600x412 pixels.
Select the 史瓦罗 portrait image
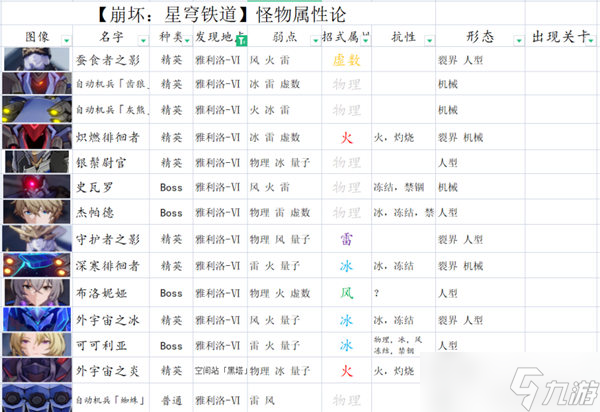pyautogui.click(x=37, y=186)
